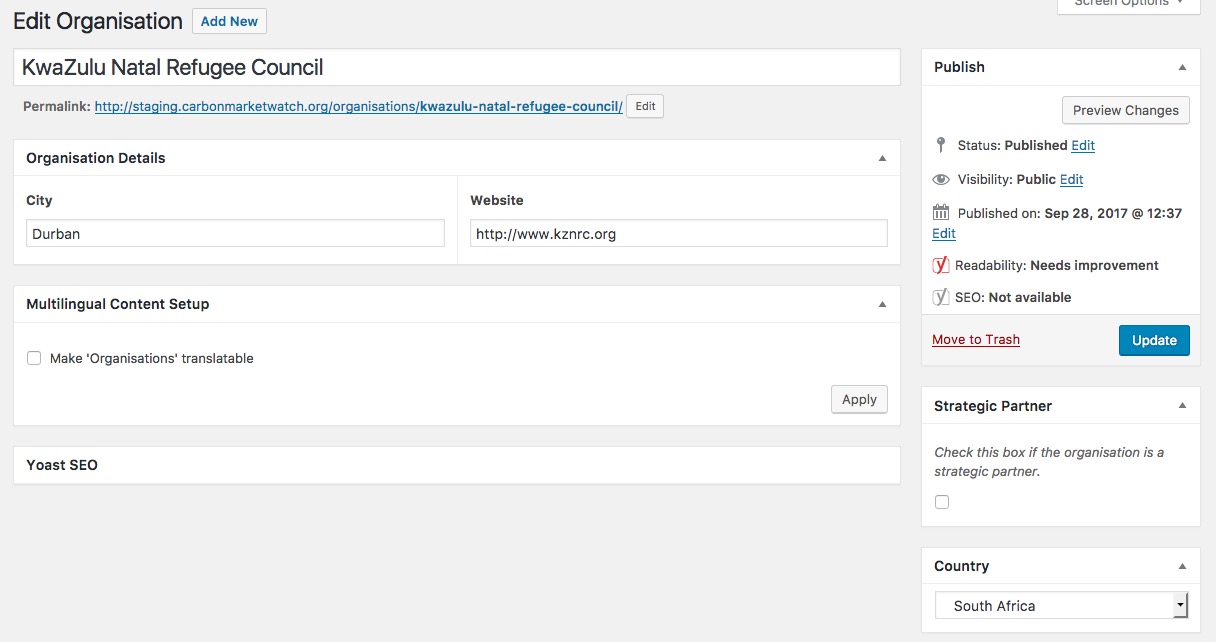
Task: Click the 'Organisation Details' panel title
Action: [x=96, y=158]
